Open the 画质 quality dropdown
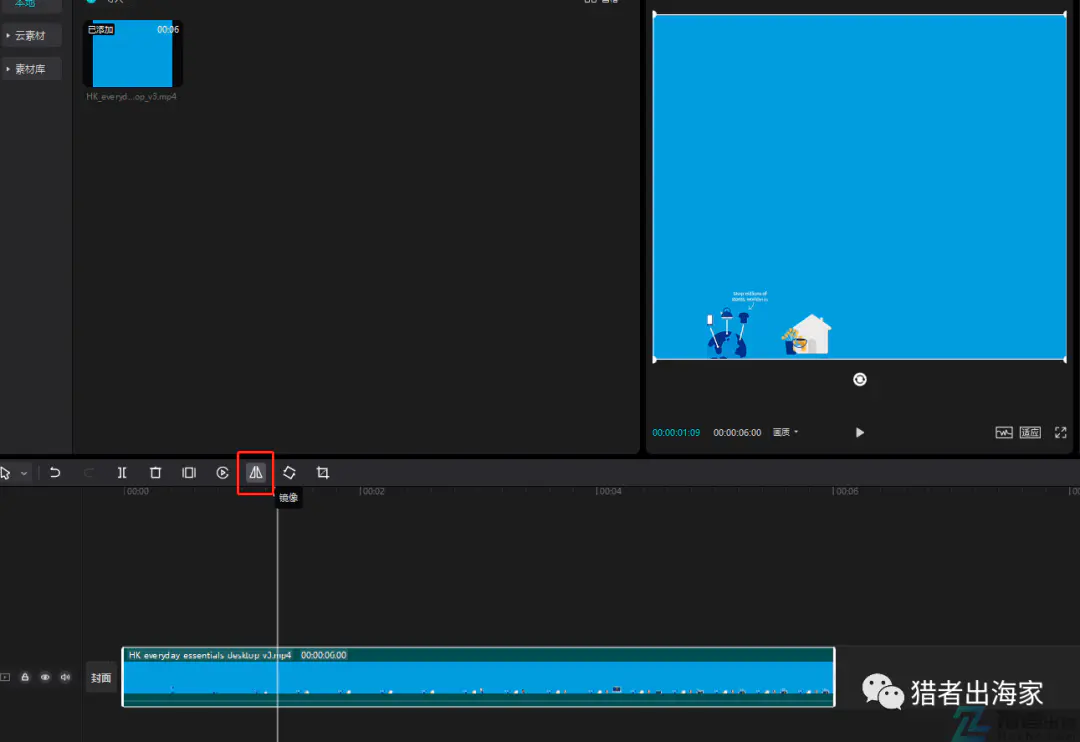The width and height of the screenshot is (1080, 742). (x=786, y=432)
